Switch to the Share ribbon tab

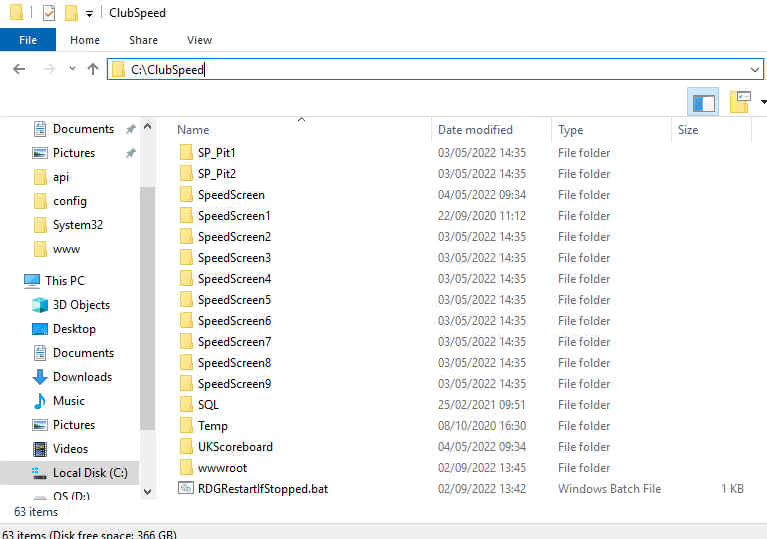pyautogui.click(x=143, y=40)
